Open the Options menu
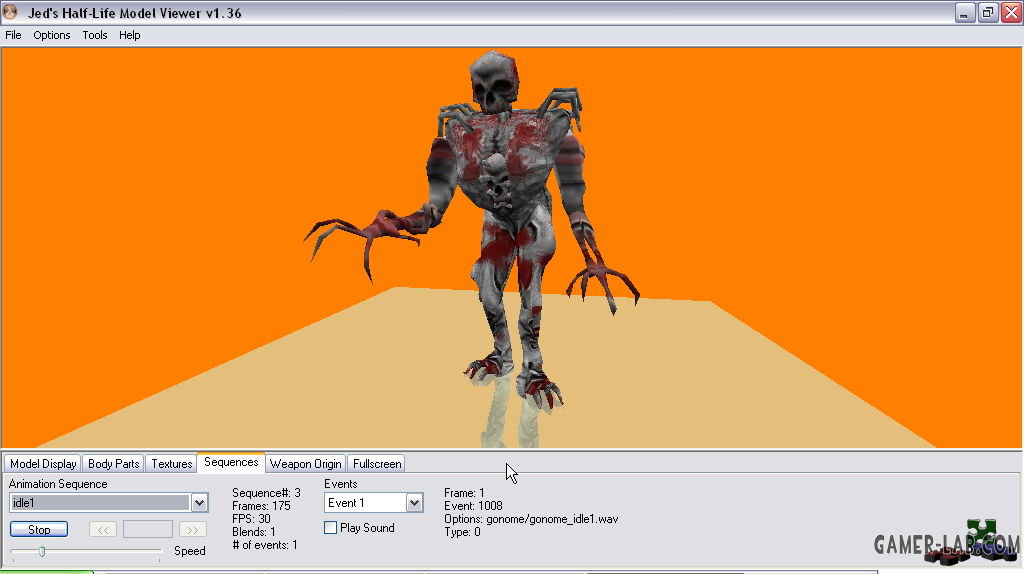 tap(52, 35)
